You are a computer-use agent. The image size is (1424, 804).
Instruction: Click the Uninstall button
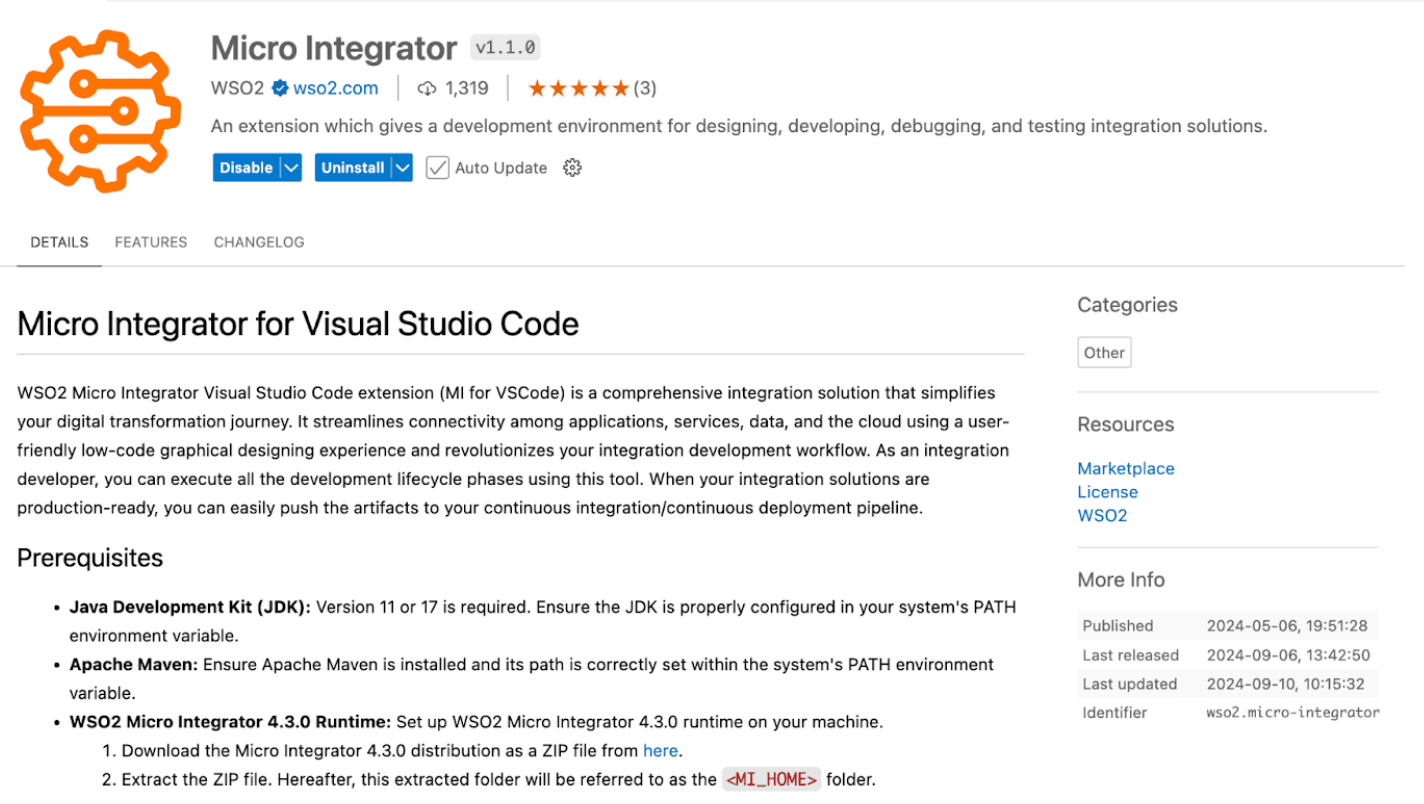(352, 168)
